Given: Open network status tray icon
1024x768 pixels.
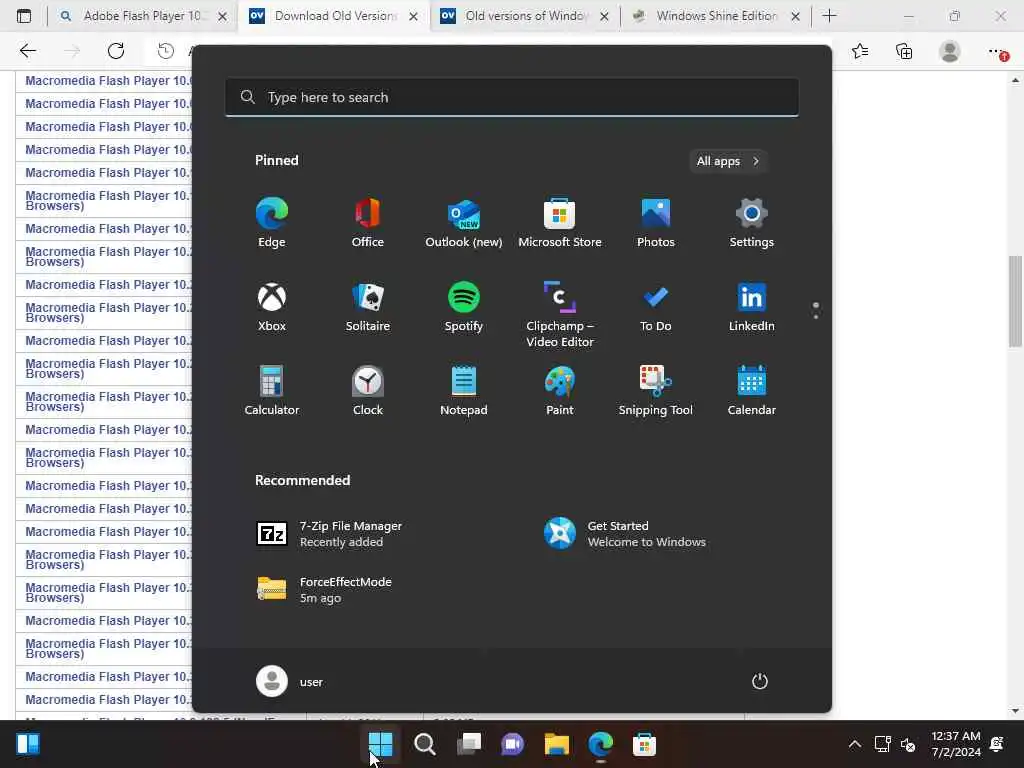Looking at the screenshot, I should coord(883,744).
